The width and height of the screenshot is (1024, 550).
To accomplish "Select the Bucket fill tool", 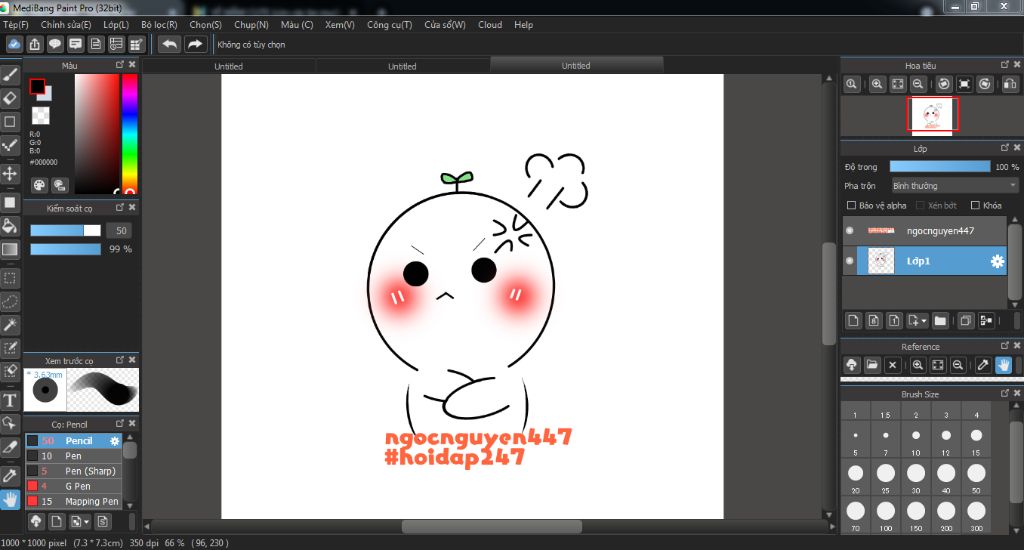I will click(x=10, y=226).
